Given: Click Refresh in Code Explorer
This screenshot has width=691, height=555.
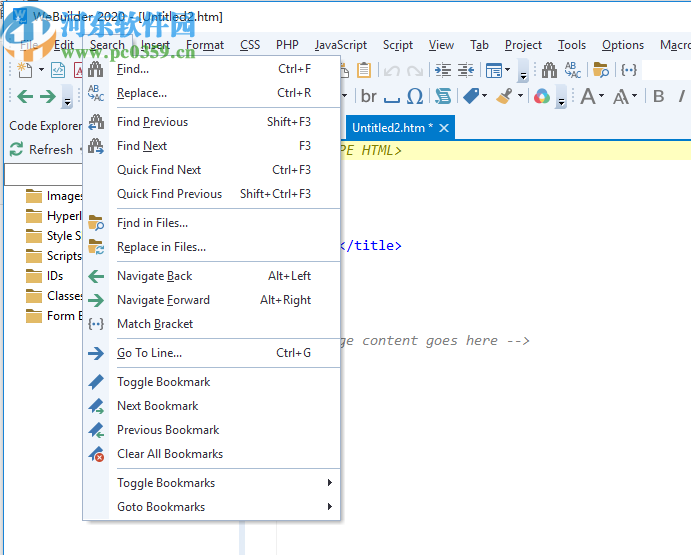Looking at the screenshot, I should 41,149.
